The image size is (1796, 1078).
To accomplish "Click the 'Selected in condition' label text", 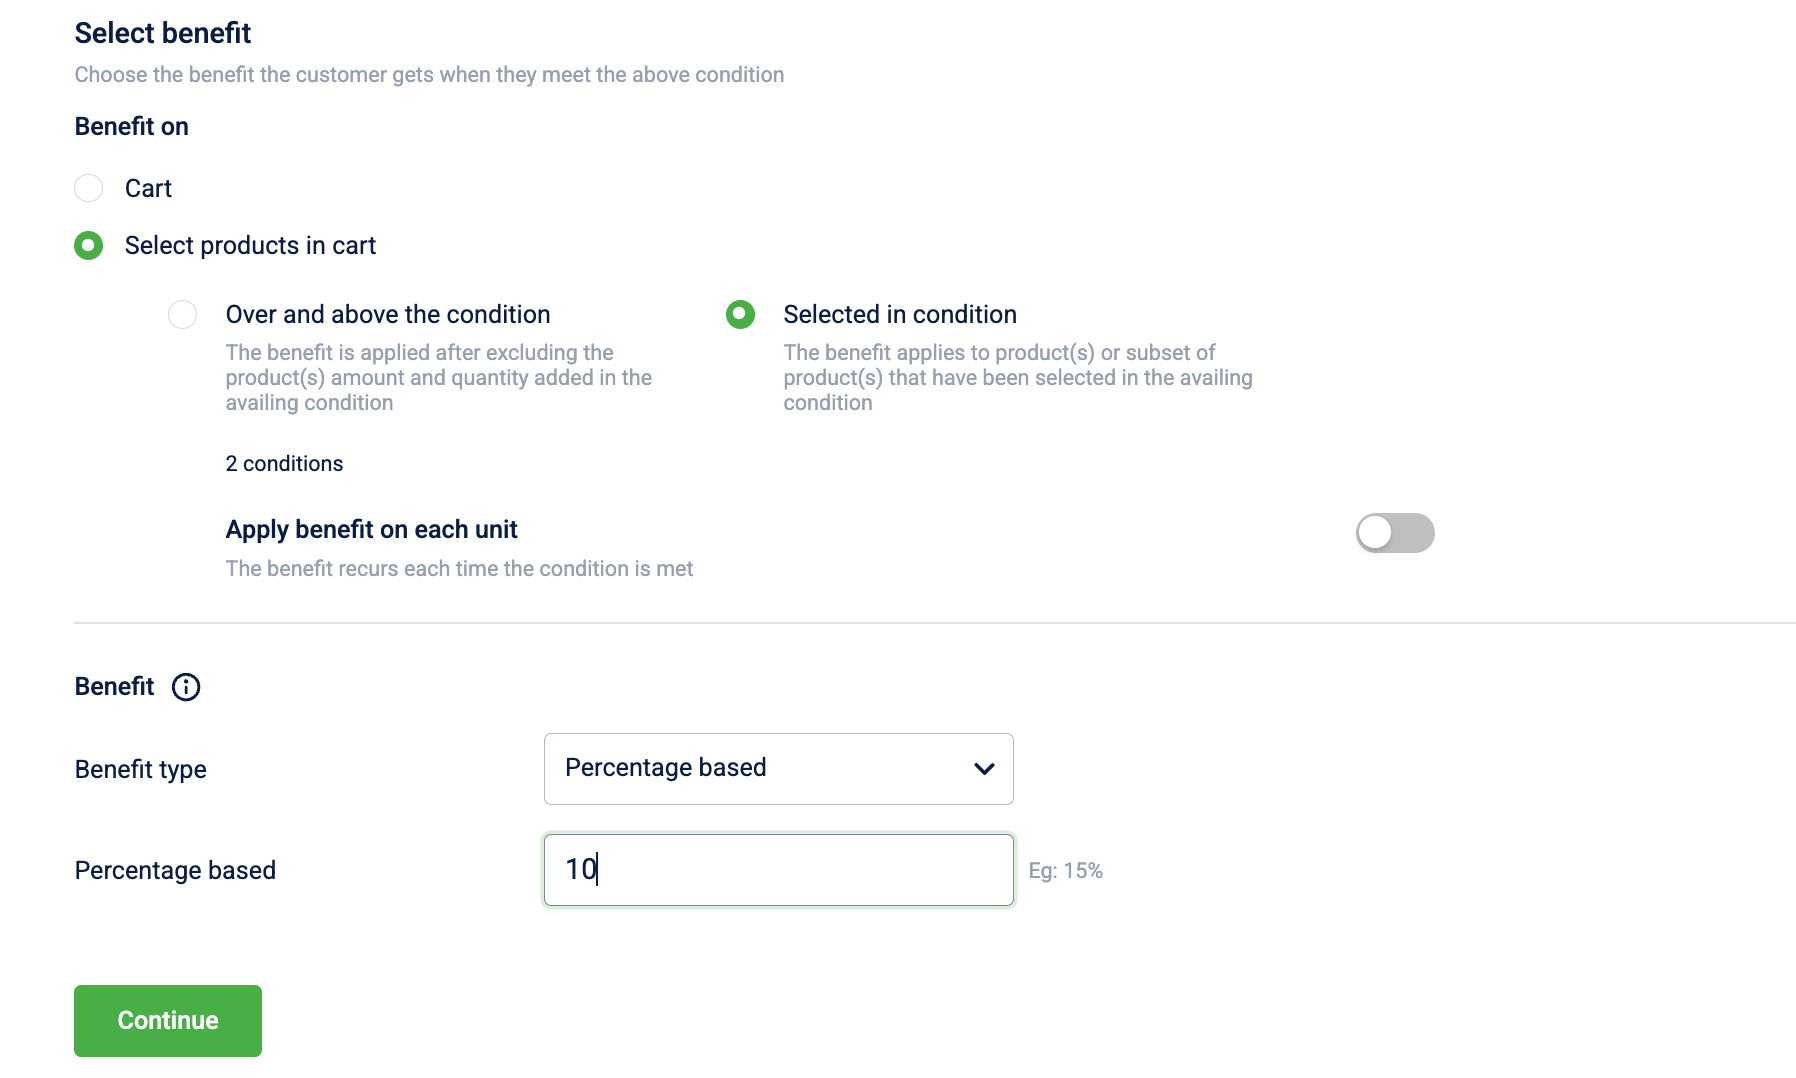I will (899, 314).
